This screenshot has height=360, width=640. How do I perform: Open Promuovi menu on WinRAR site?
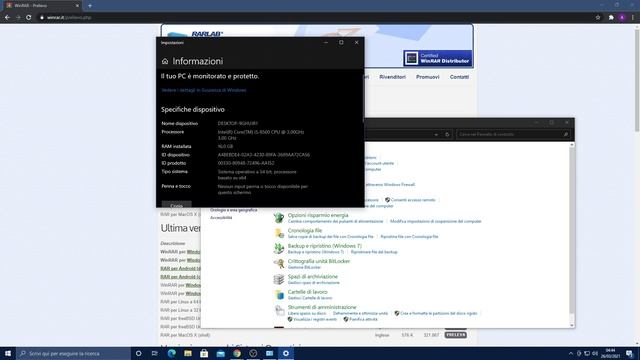point(427,77)
